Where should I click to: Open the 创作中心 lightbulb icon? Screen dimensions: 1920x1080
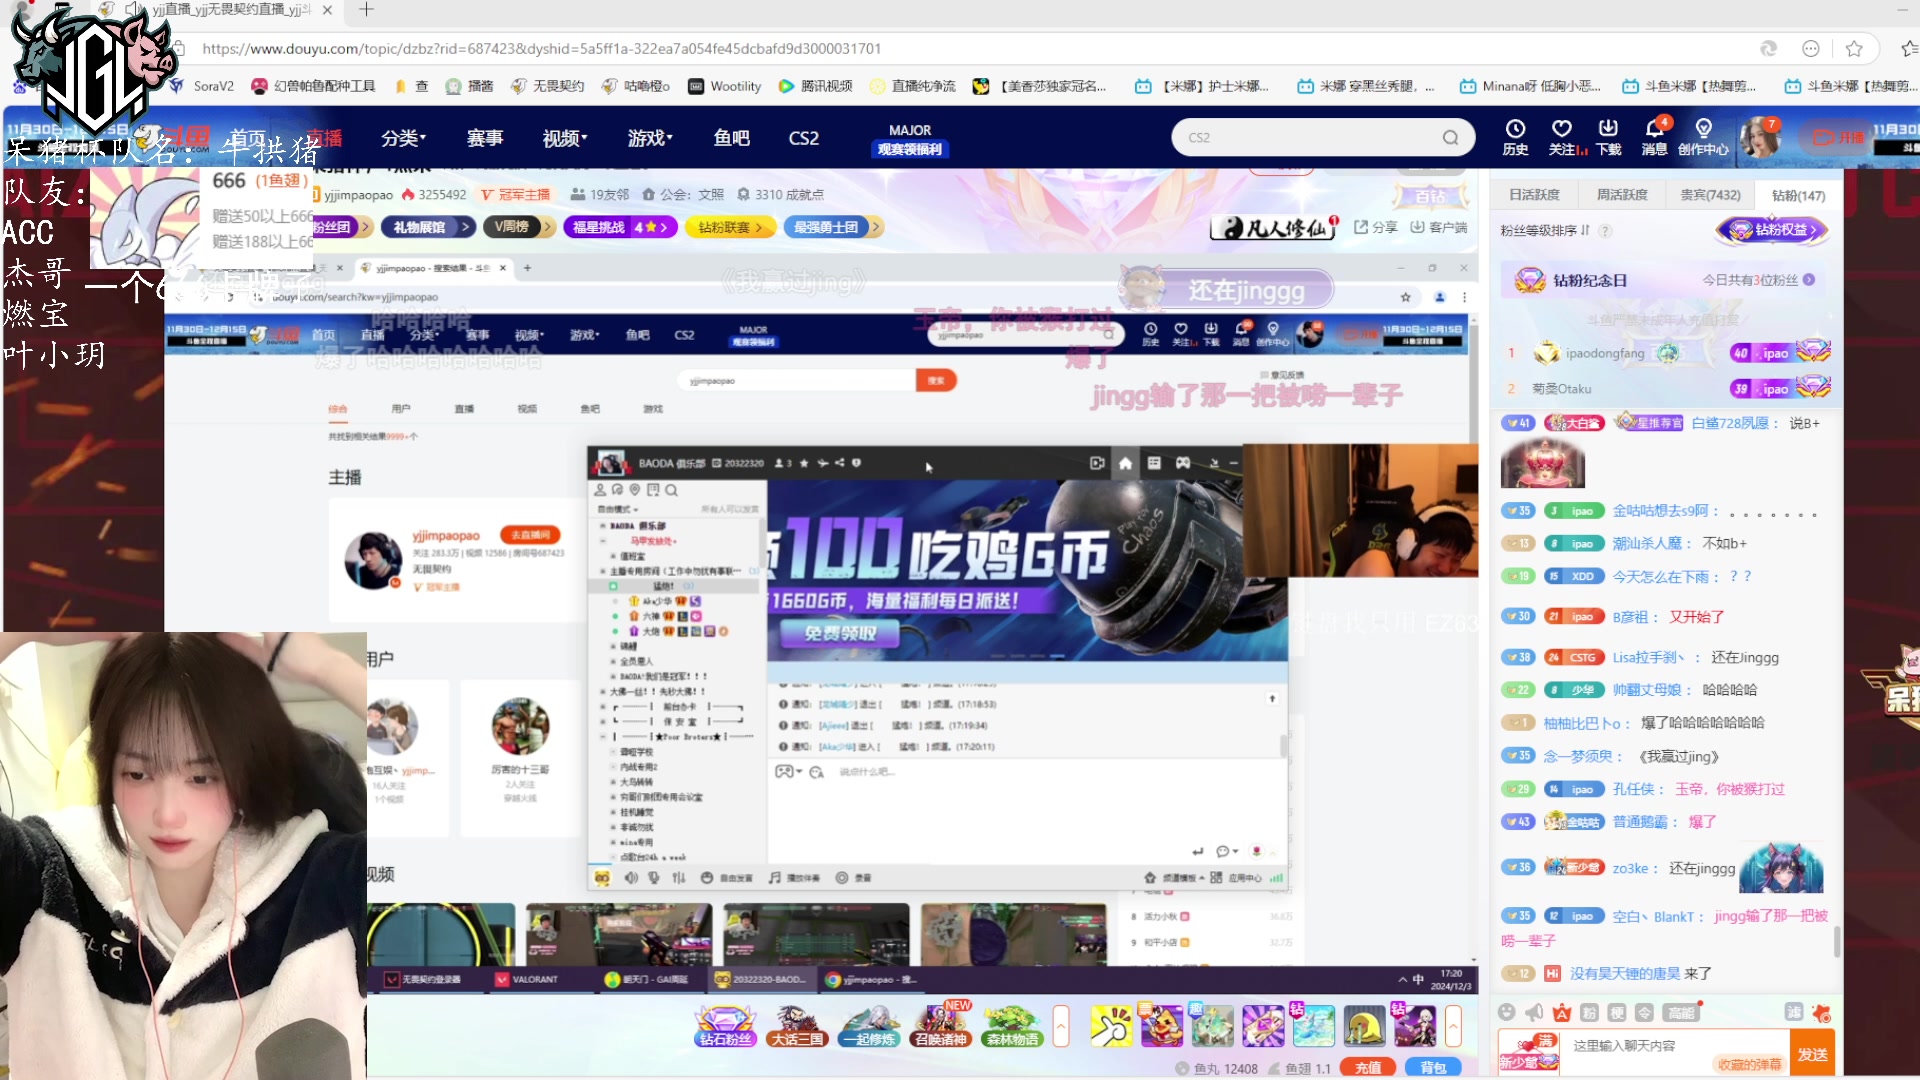1703,137
